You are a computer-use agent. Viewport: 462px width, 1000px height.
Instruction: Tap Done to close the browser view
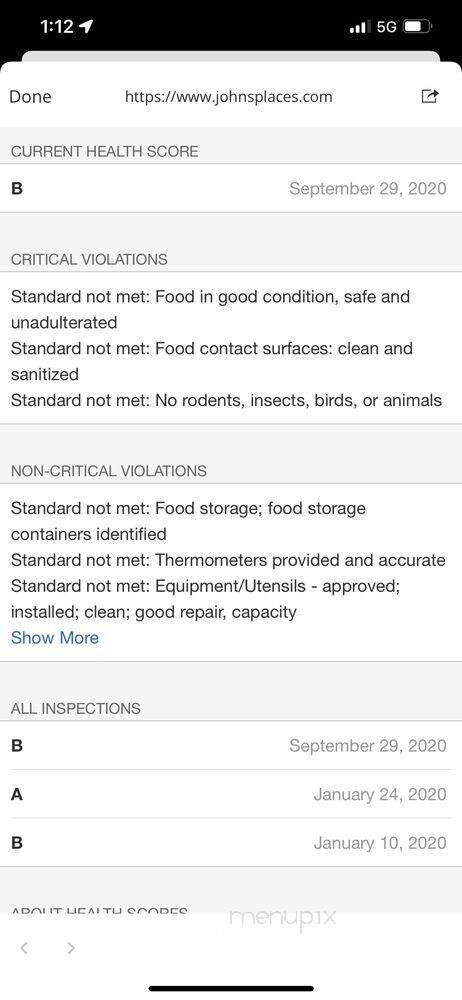tap(31, 96)
